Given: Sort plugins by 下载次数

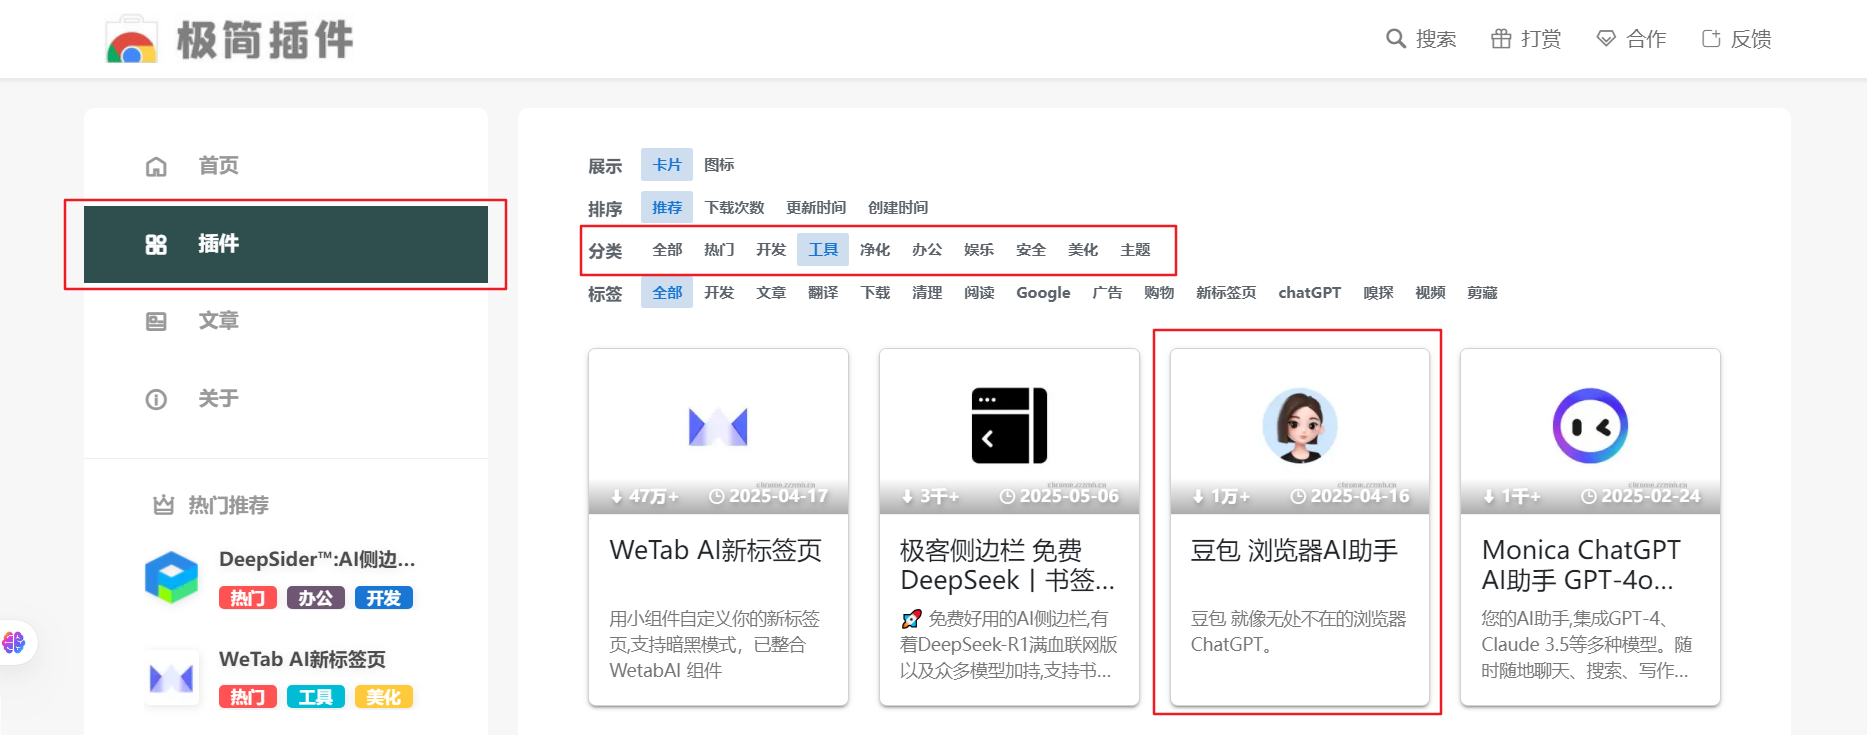Looking at the screenshot, I should pyautogui.click(x=734, y=208).
